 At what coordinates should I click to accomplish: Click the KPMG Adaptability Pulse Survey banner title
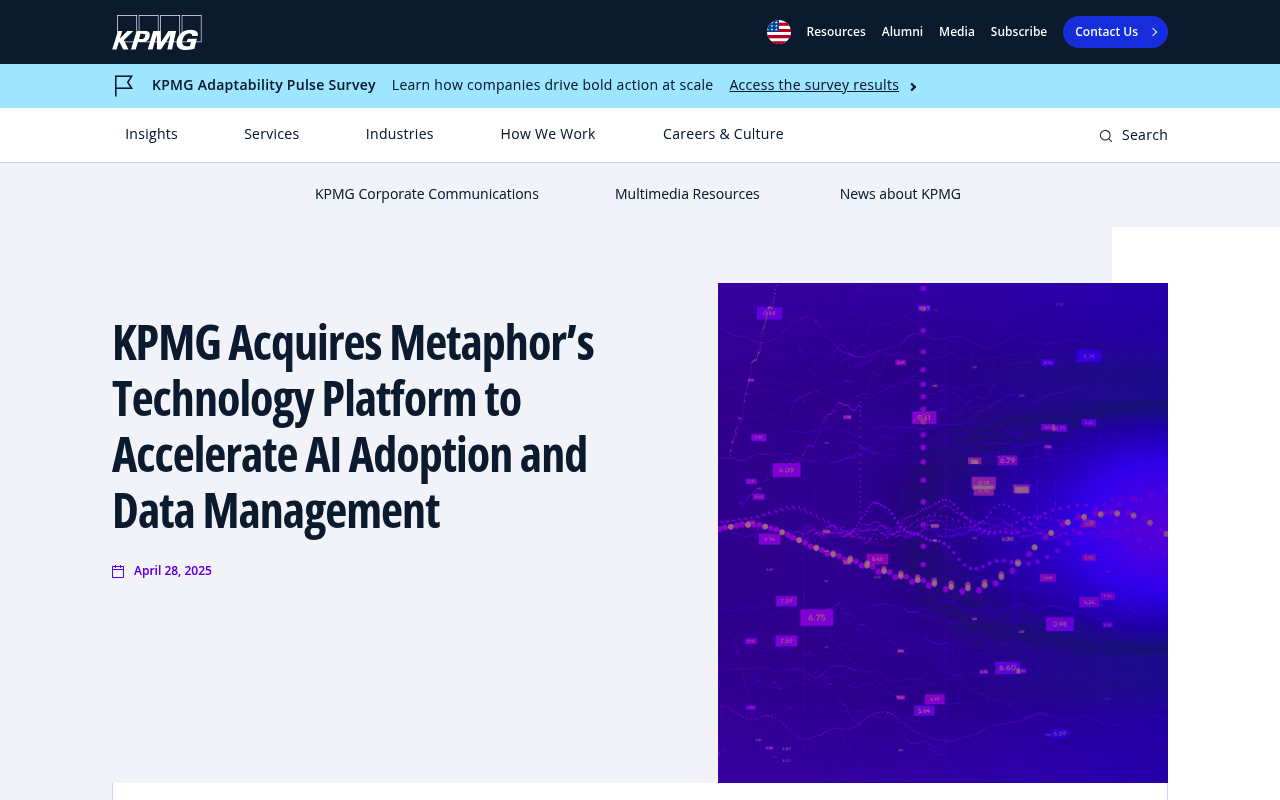coord(264,85)
